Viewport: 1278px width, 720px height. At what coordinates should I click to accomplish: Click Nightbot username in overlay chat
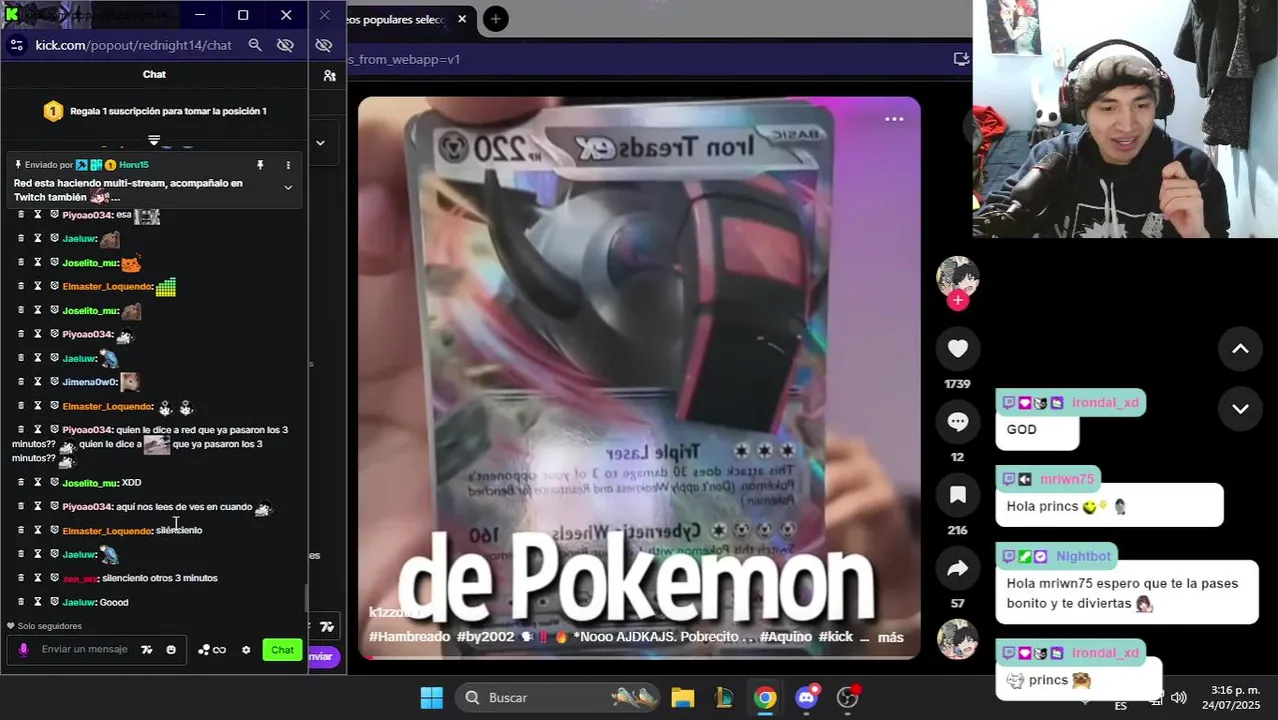[1083, 556]
